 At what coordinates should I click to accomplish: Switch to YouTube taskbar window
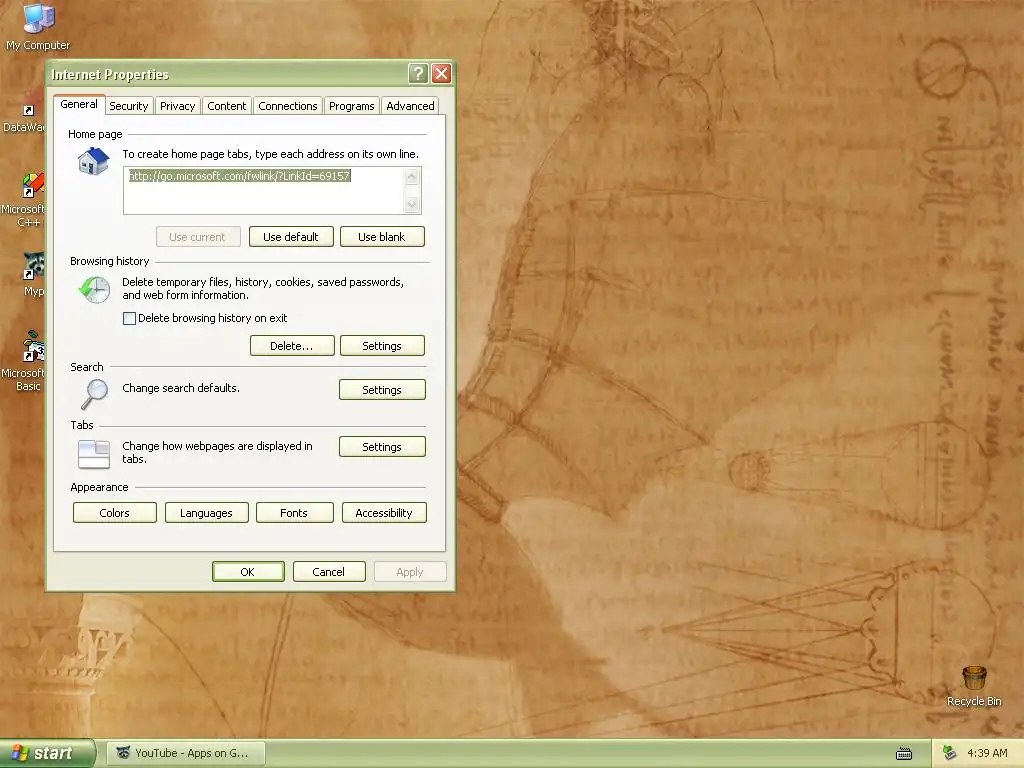click(x=186, y=753)
